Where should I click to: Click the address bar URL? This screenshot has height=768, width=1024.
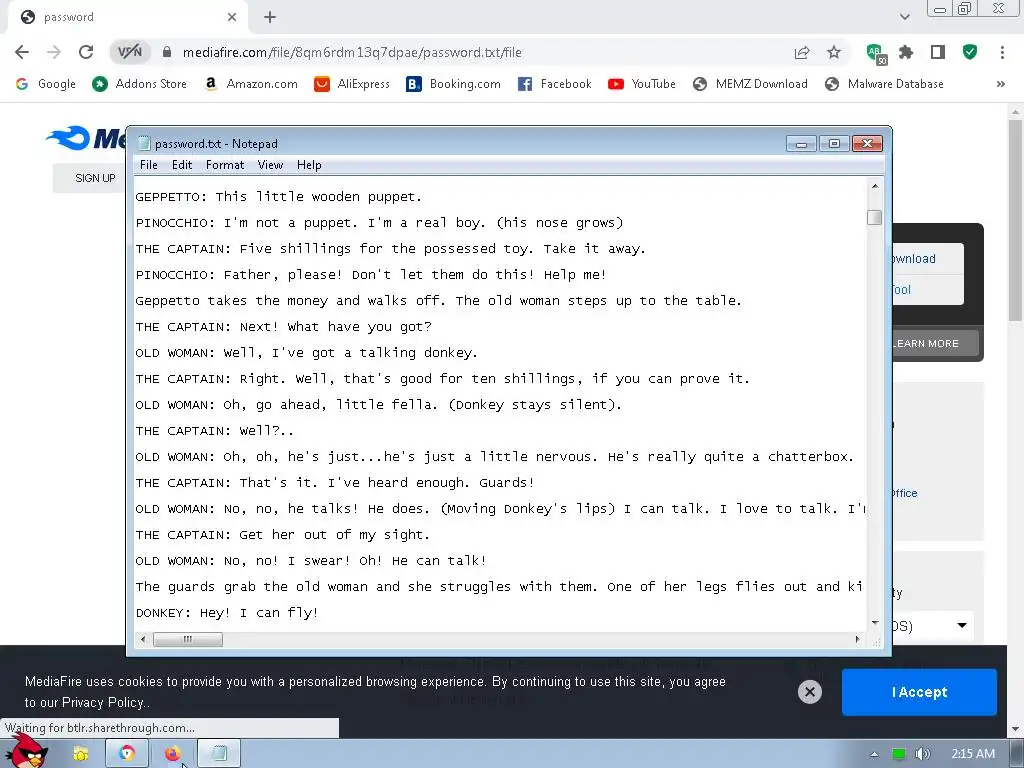tap(352, 52)
